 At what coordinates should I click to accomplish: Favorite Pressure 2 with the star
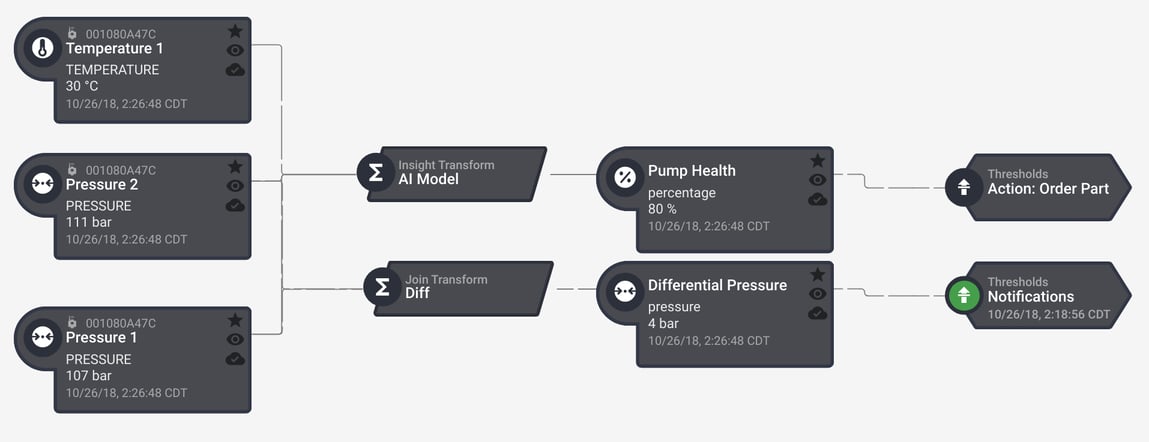(235, 166)
